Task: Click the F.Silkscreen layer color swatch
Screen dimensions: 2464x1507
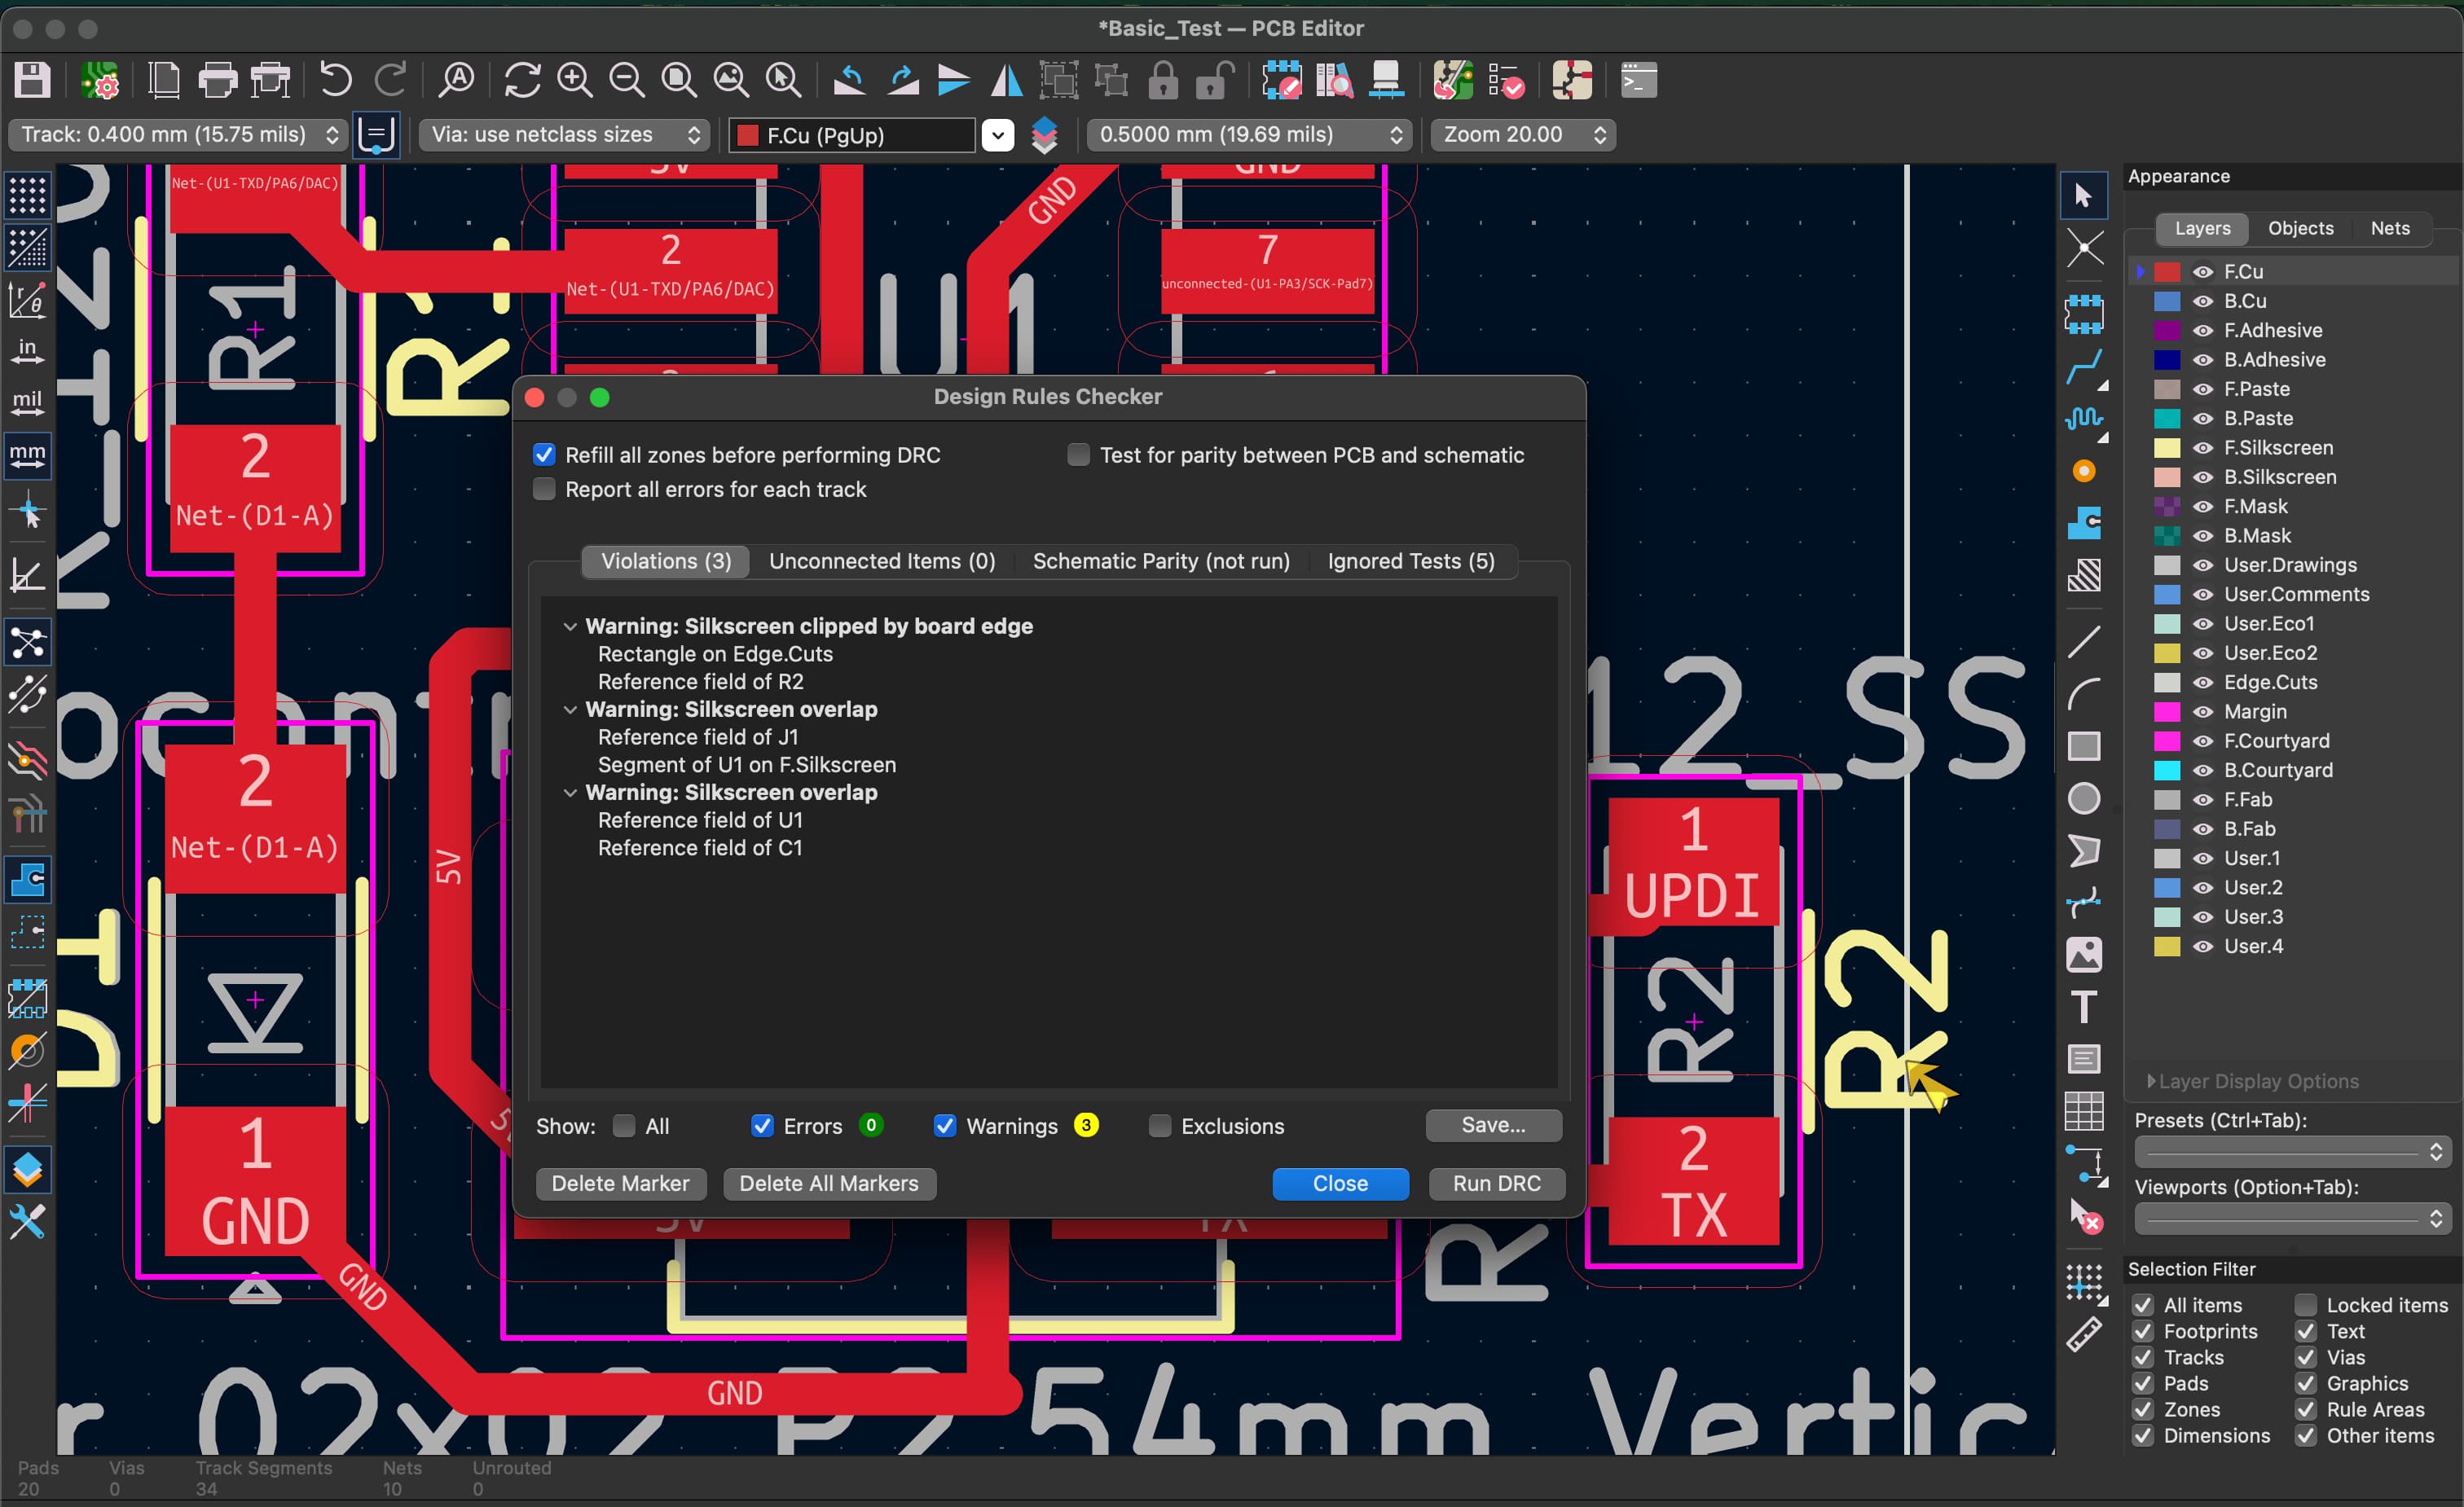Action: (2167, 448)
